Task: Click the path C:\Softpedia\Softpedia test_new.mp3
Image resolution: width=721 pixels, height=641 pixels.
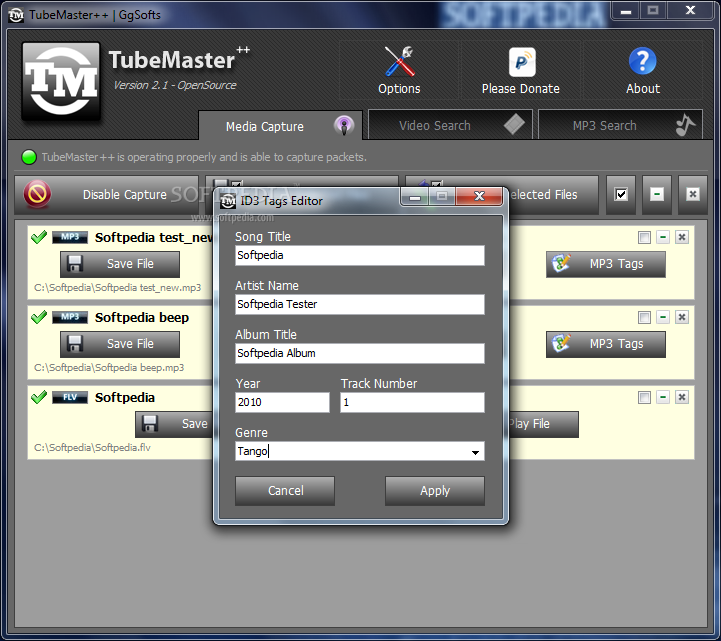Action: [118, 287]
